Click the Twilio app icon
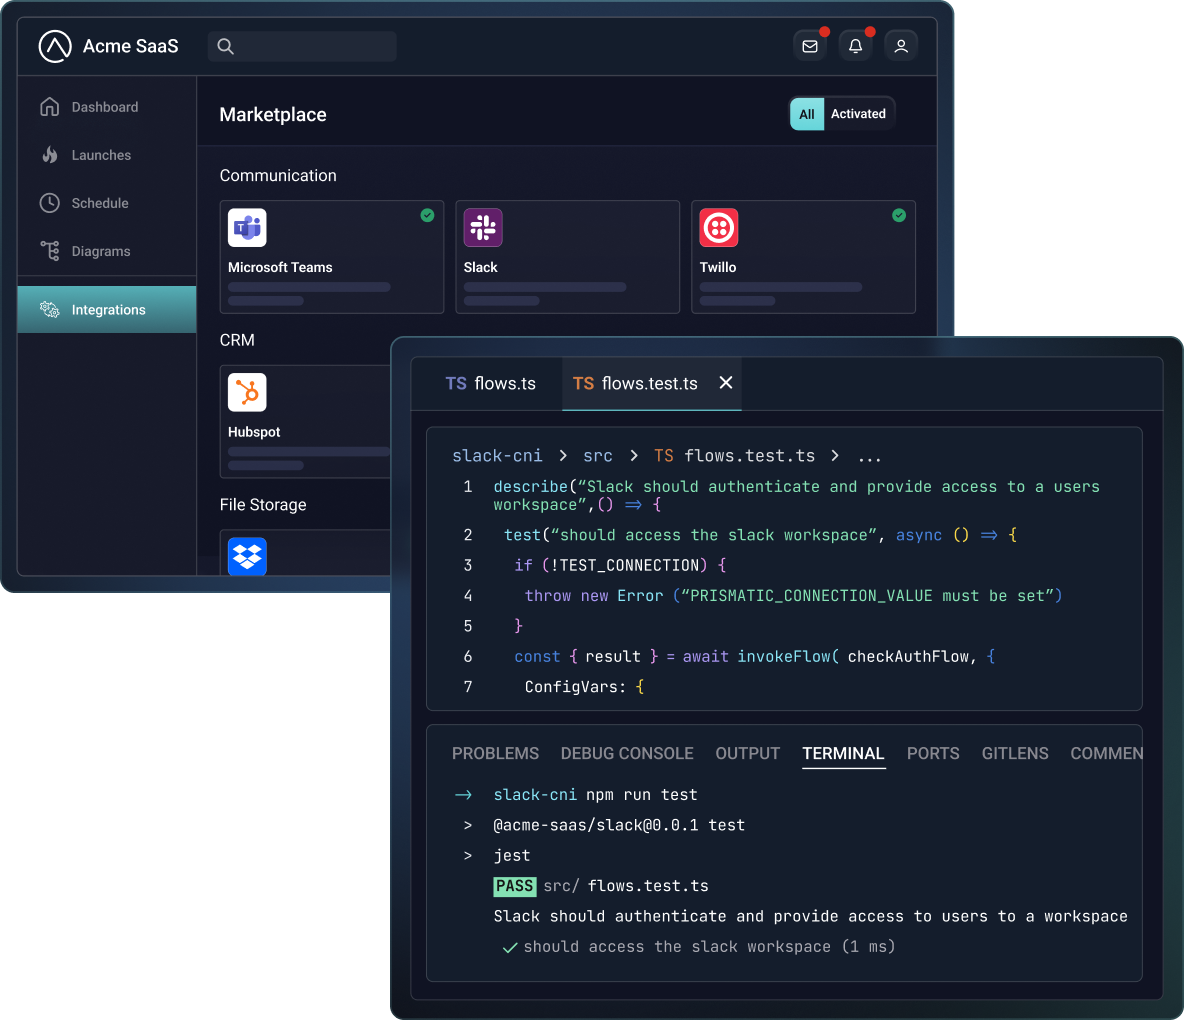This screenshot has height=1020, width=1184. click(718, 227)
